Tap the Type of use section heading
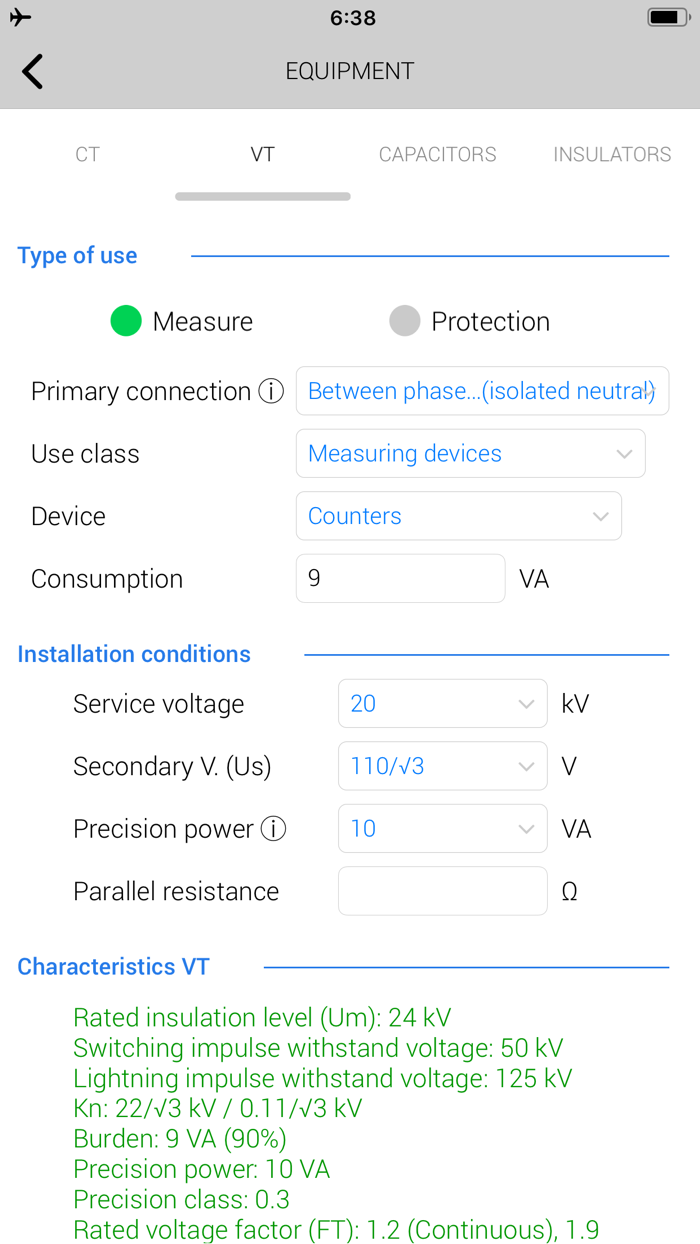 click(x=77, y=255)
